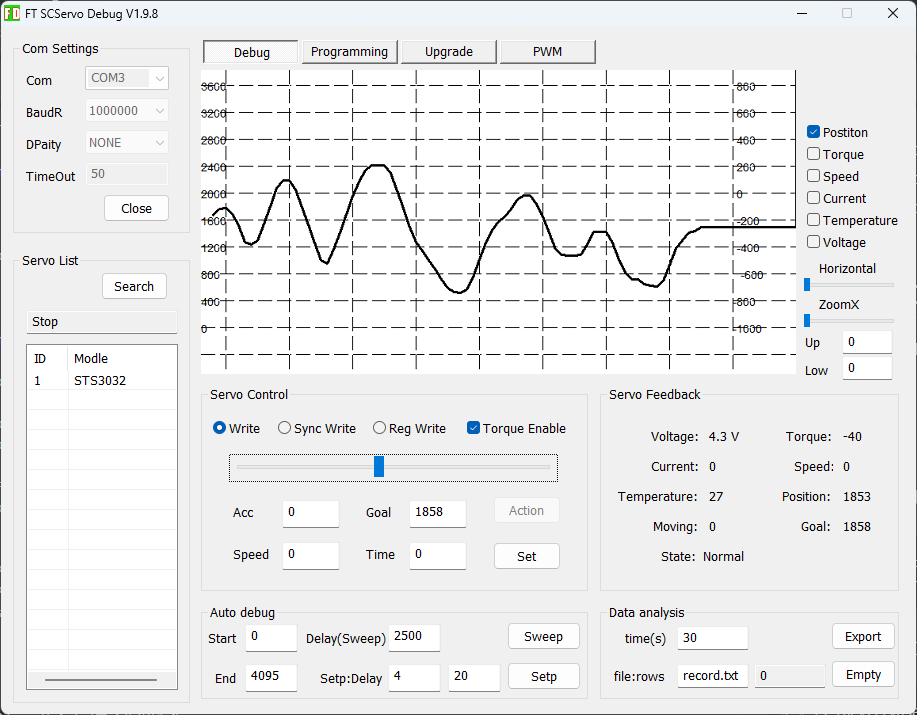Select servo ID 1 STS3032 row
Viewport: 917px width, 715px height.
click(x=102, y=381)
